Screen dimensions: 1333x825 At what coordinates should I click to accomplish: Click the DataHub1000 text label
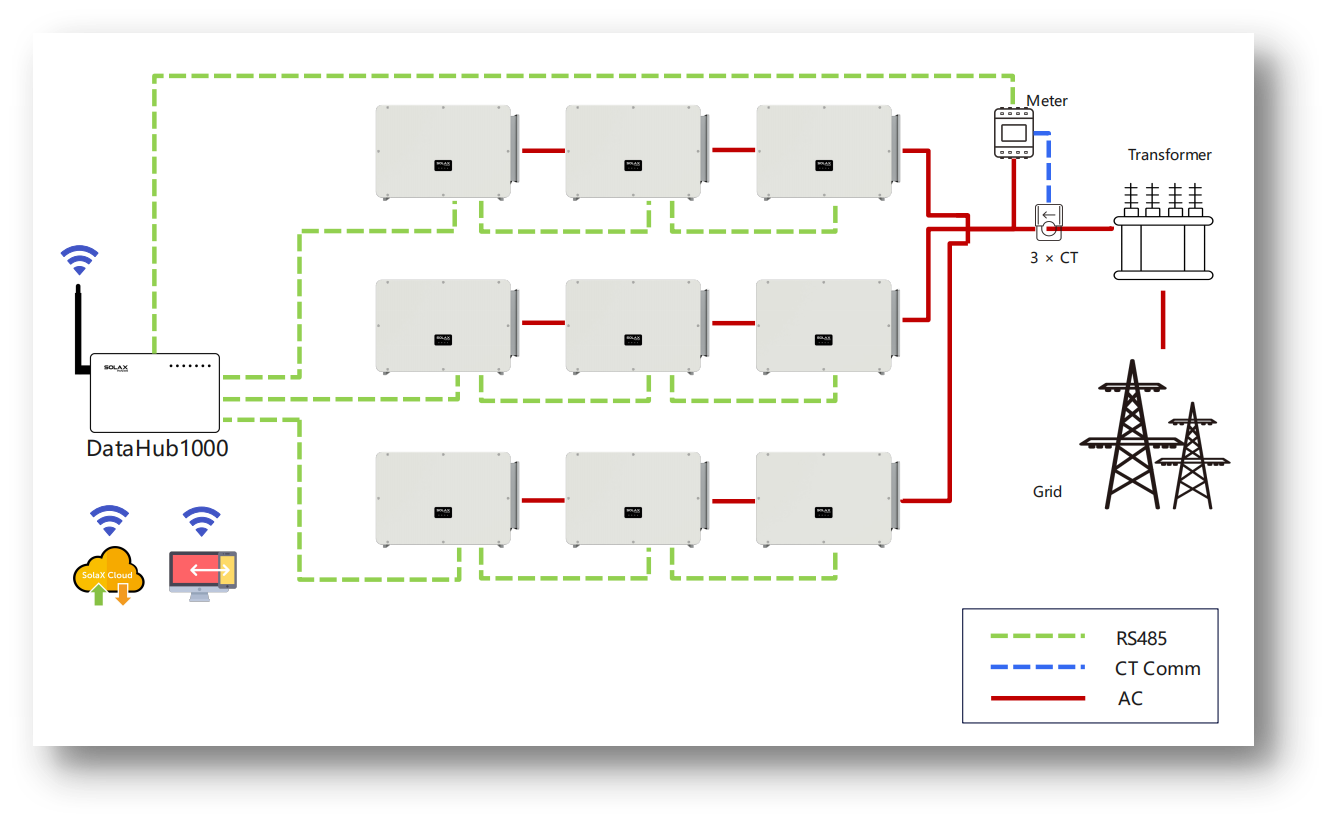pos(157,449)
